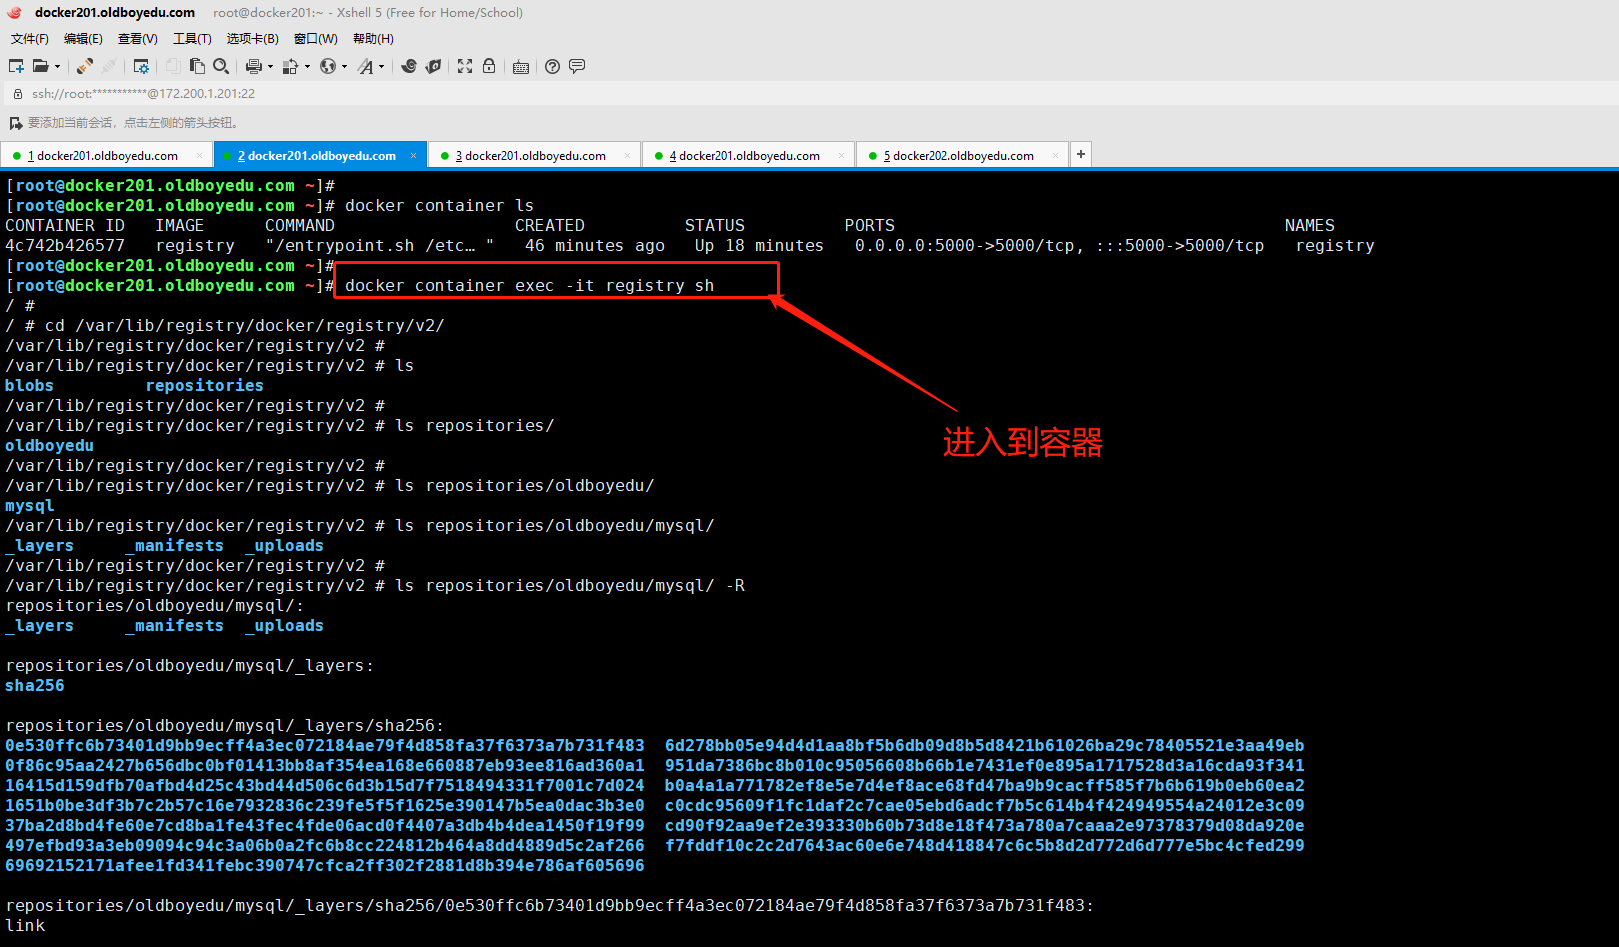This screenshot has width=1619, height=947.
Task: Click the Paste clipboard icon
Action: point(197,66)
